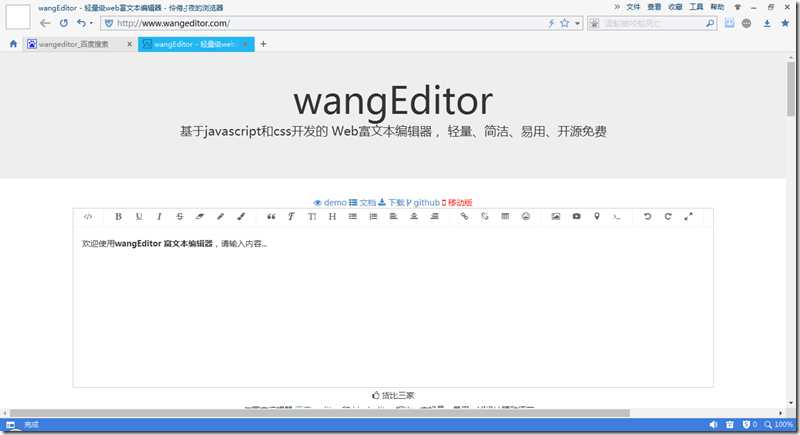Screen dimensions: 800x435
Task: Click the browser undo-close arrow
Action: pos(81,23)
